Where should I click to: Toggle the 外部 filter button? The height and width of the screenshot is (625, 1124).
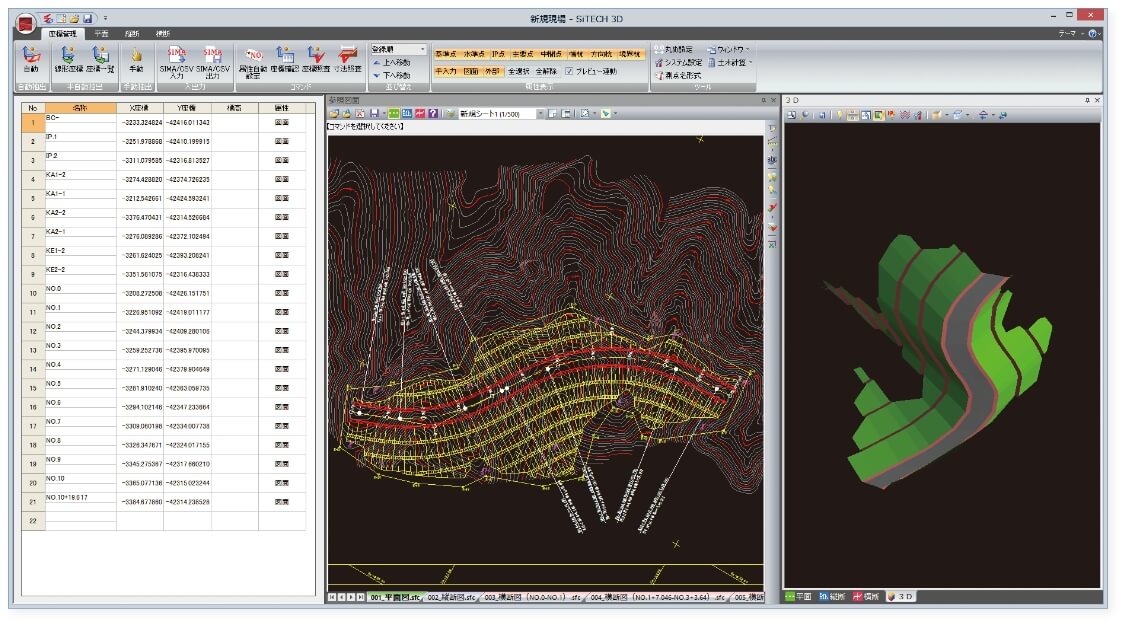tap(492, 71)
